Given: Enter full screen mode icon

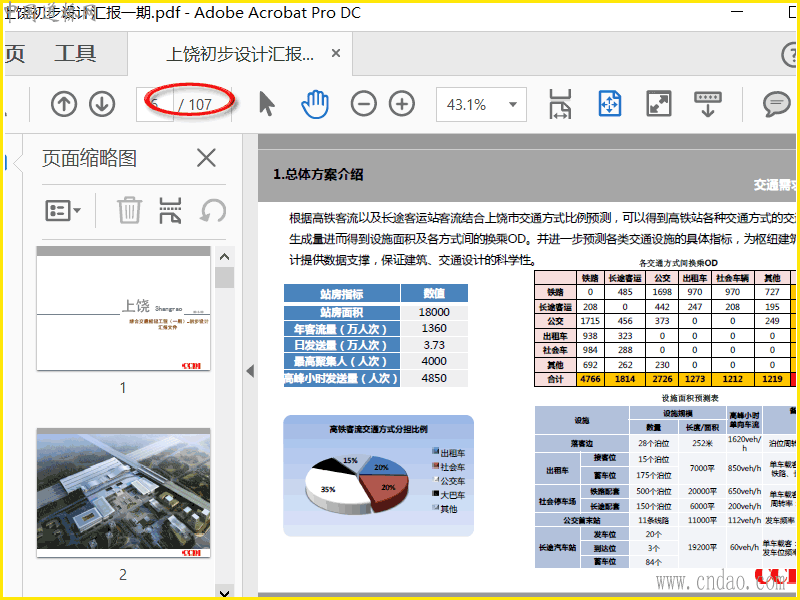Looking at the screenshot, I should pyautogui.click(x=659, y=104).
